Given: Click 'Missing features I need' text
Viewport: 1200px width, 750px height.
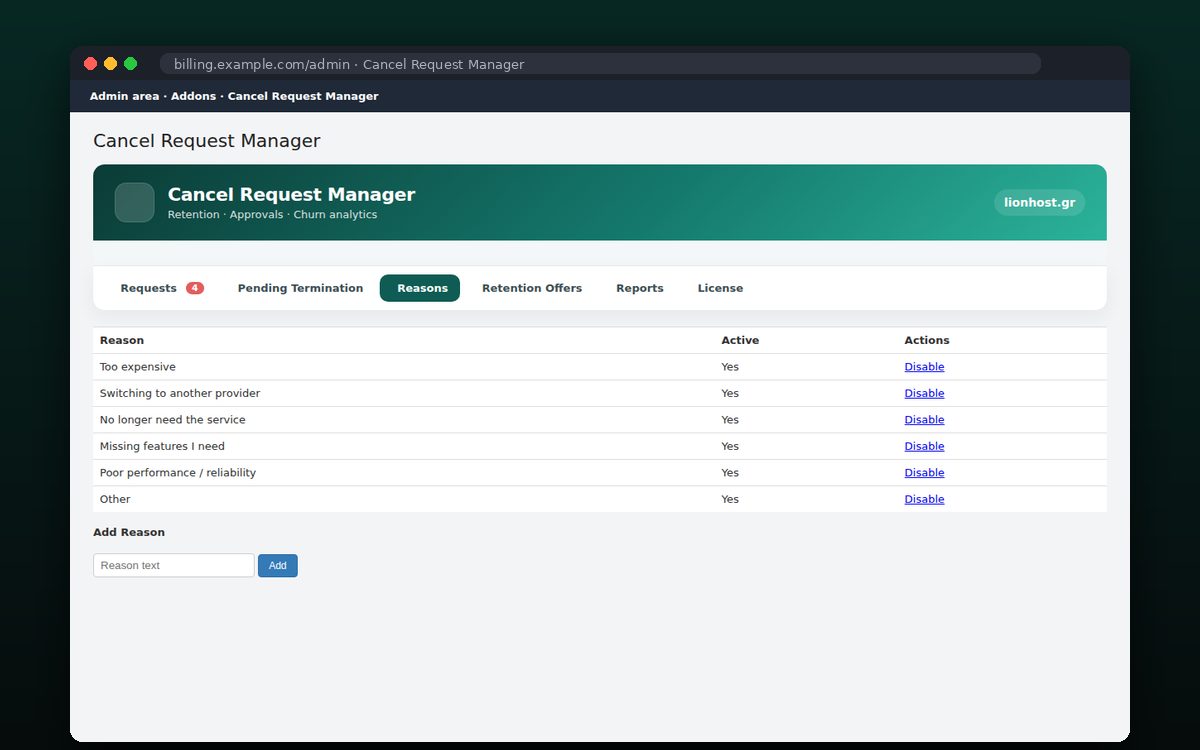Looking at the screenshot, I should click(162, 446).
